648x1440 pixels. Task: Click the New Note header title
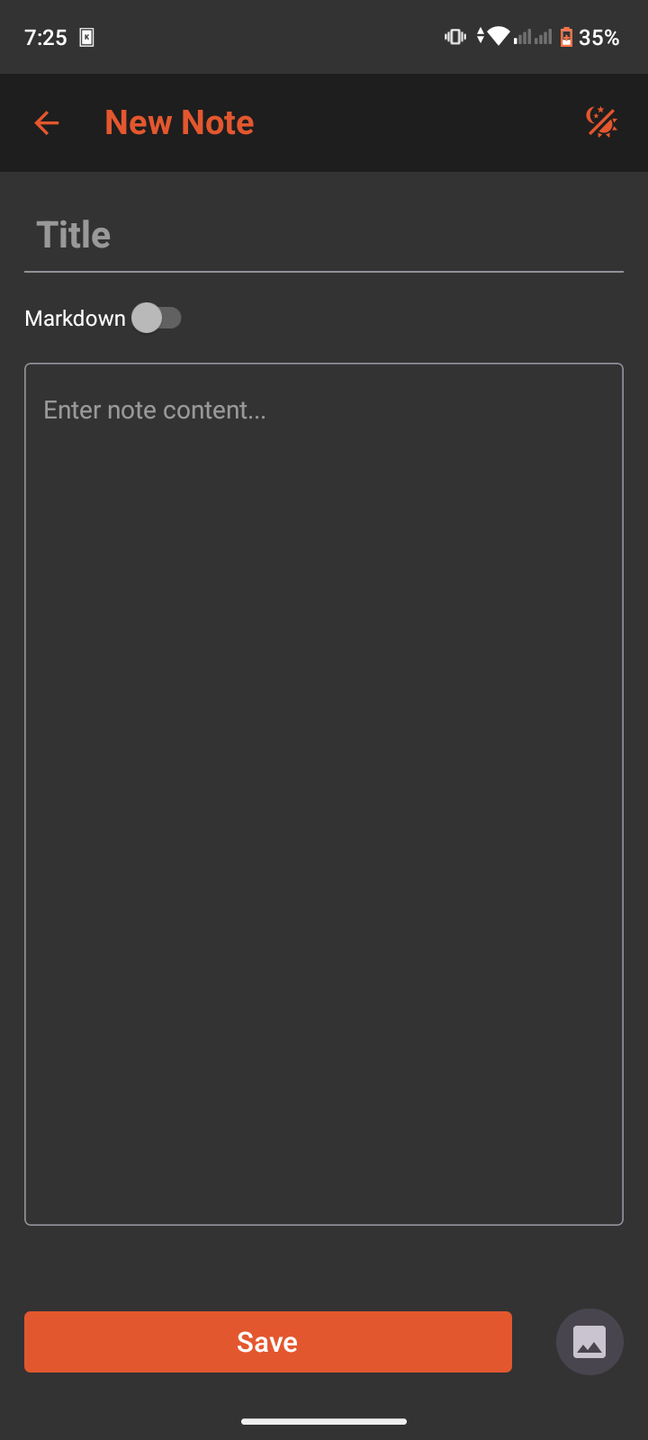point(179,122)
